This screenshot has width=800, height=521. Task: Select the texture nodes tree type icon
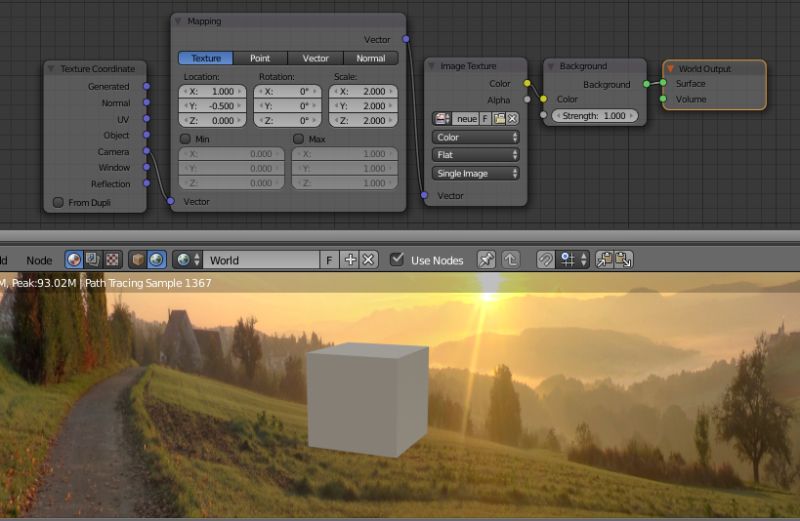click(112, 260)
